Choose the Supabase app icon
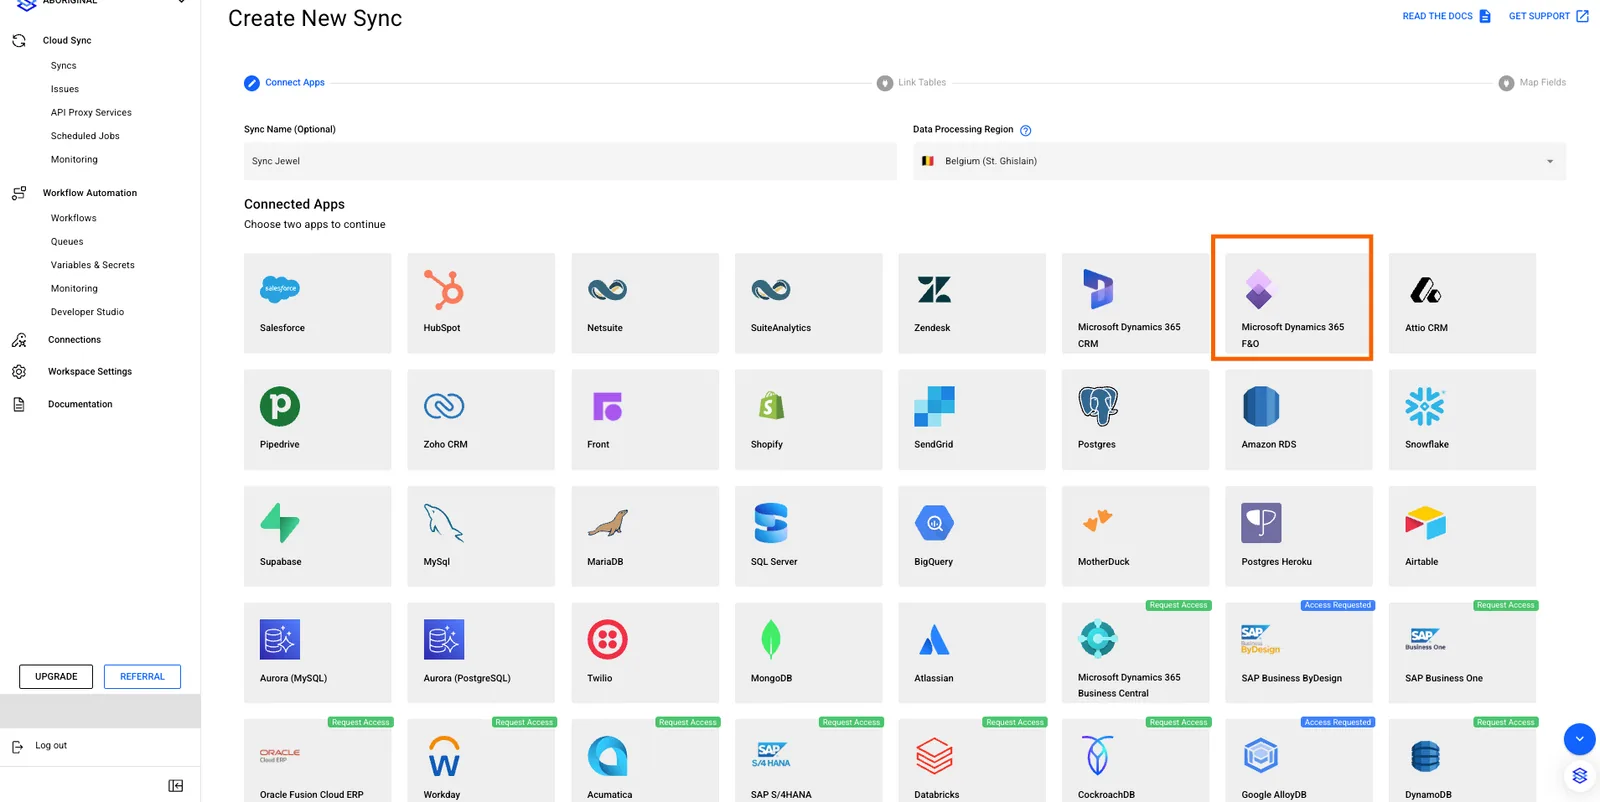 tap(280, 523)
